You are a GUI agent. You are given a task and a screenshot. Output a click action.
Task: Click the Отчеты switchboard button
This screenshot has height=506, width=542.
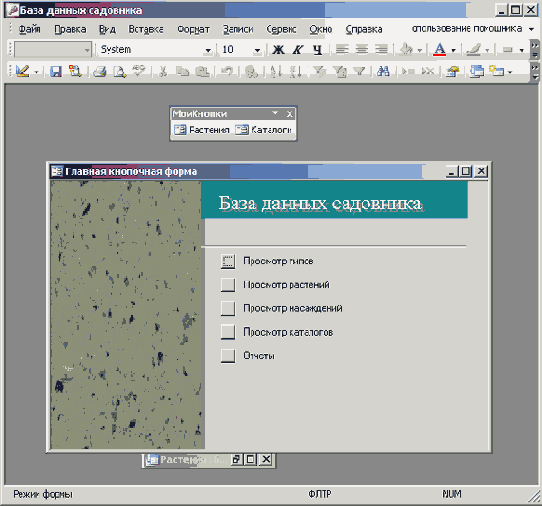click(x=228, y=356)
